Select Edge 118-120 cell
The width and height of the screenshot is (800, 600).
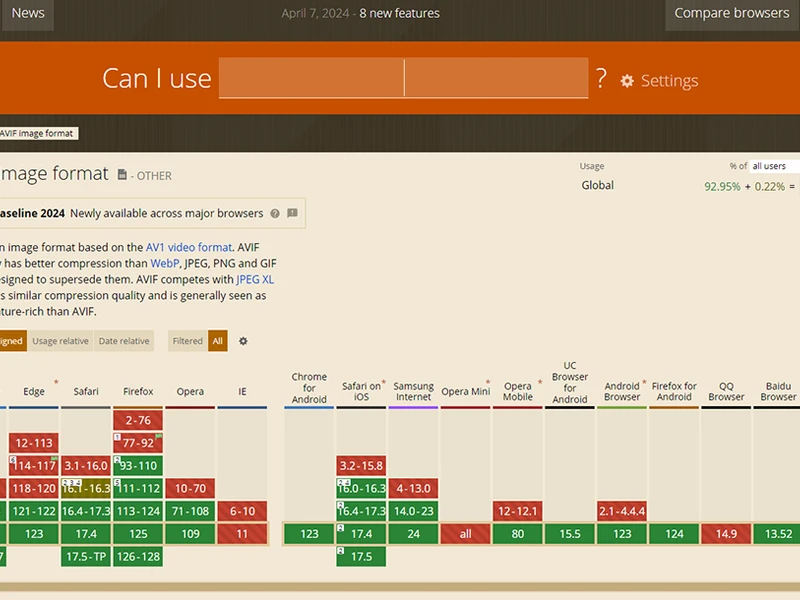(x=34, y=488)
